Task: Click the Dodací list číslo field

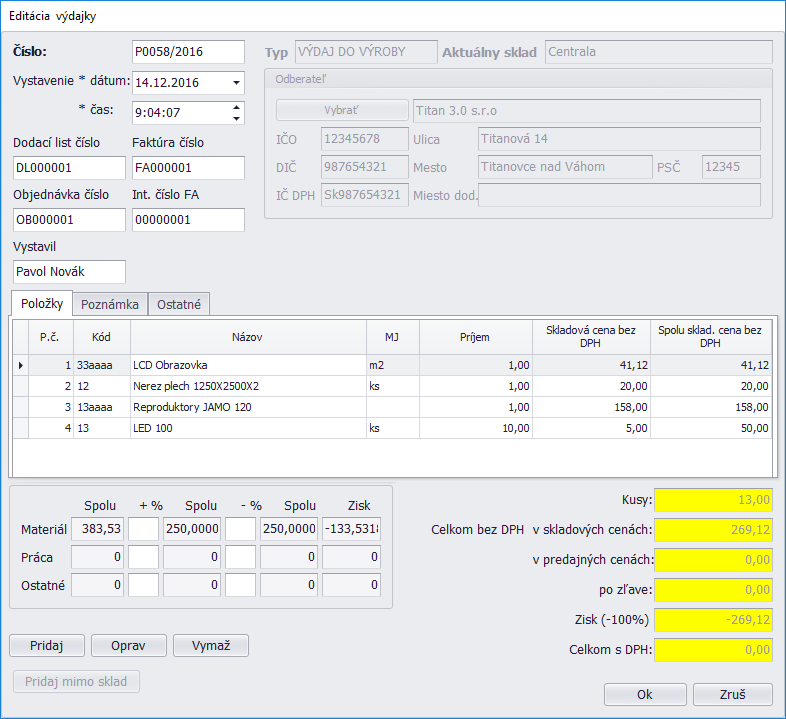Action: point(69,168)
